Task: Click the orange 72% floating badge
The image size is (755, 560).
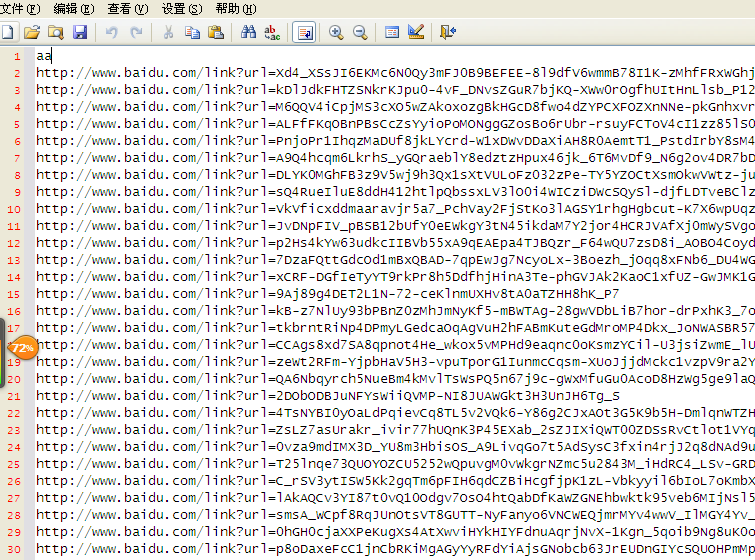Action: [x=23, y=348]
